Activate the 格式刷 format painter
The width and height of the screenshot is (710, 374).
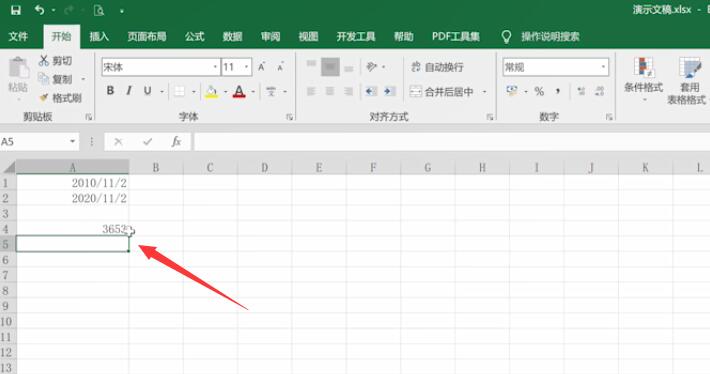click(x=61, y=98)
